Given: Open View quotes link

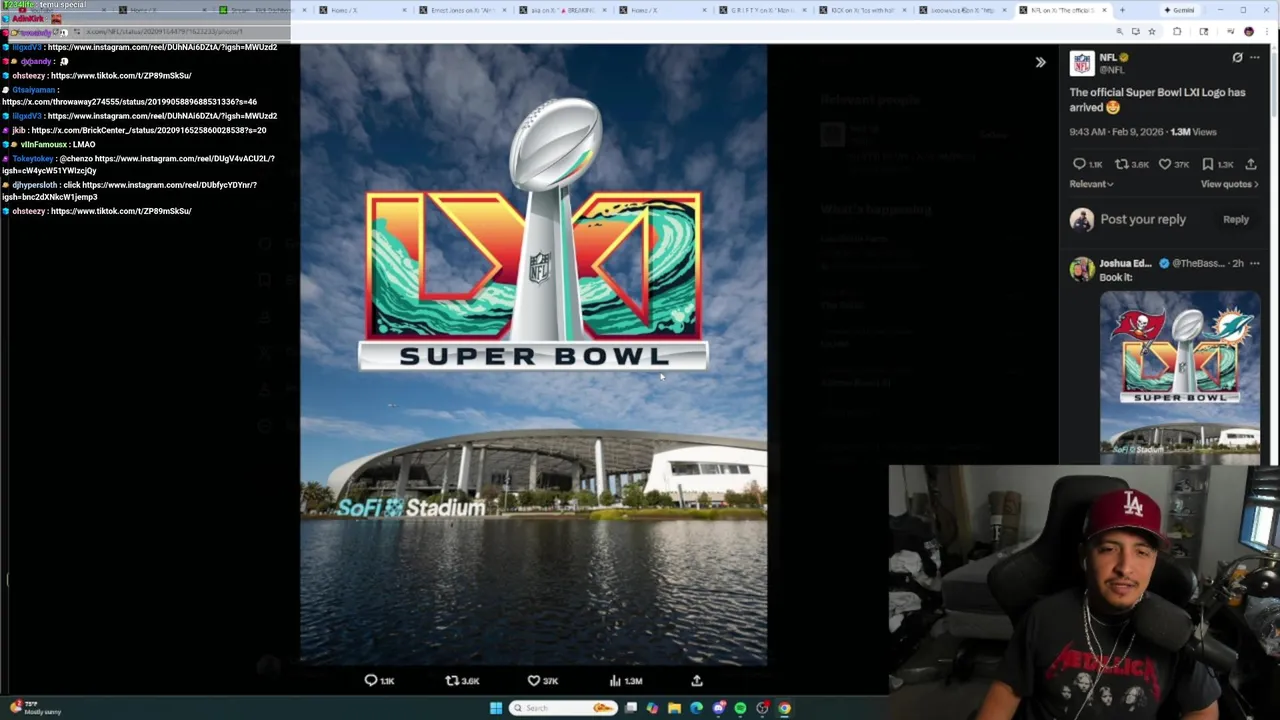Looking at the screenshot, I should pyautogui.click(x=1229, y=184).
